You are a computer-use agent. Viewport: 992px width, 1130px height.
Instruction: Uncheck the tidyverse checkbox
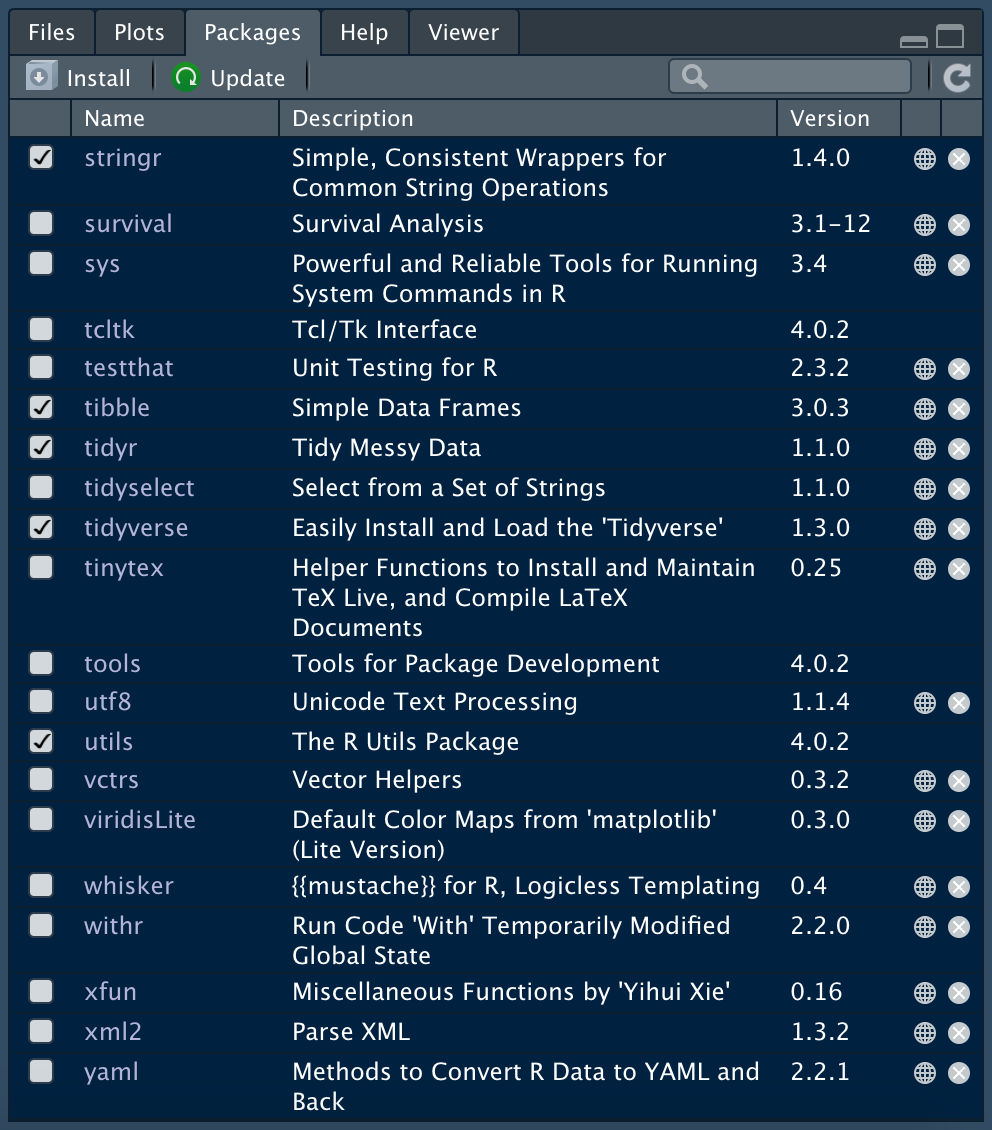(x=41, y=528)
